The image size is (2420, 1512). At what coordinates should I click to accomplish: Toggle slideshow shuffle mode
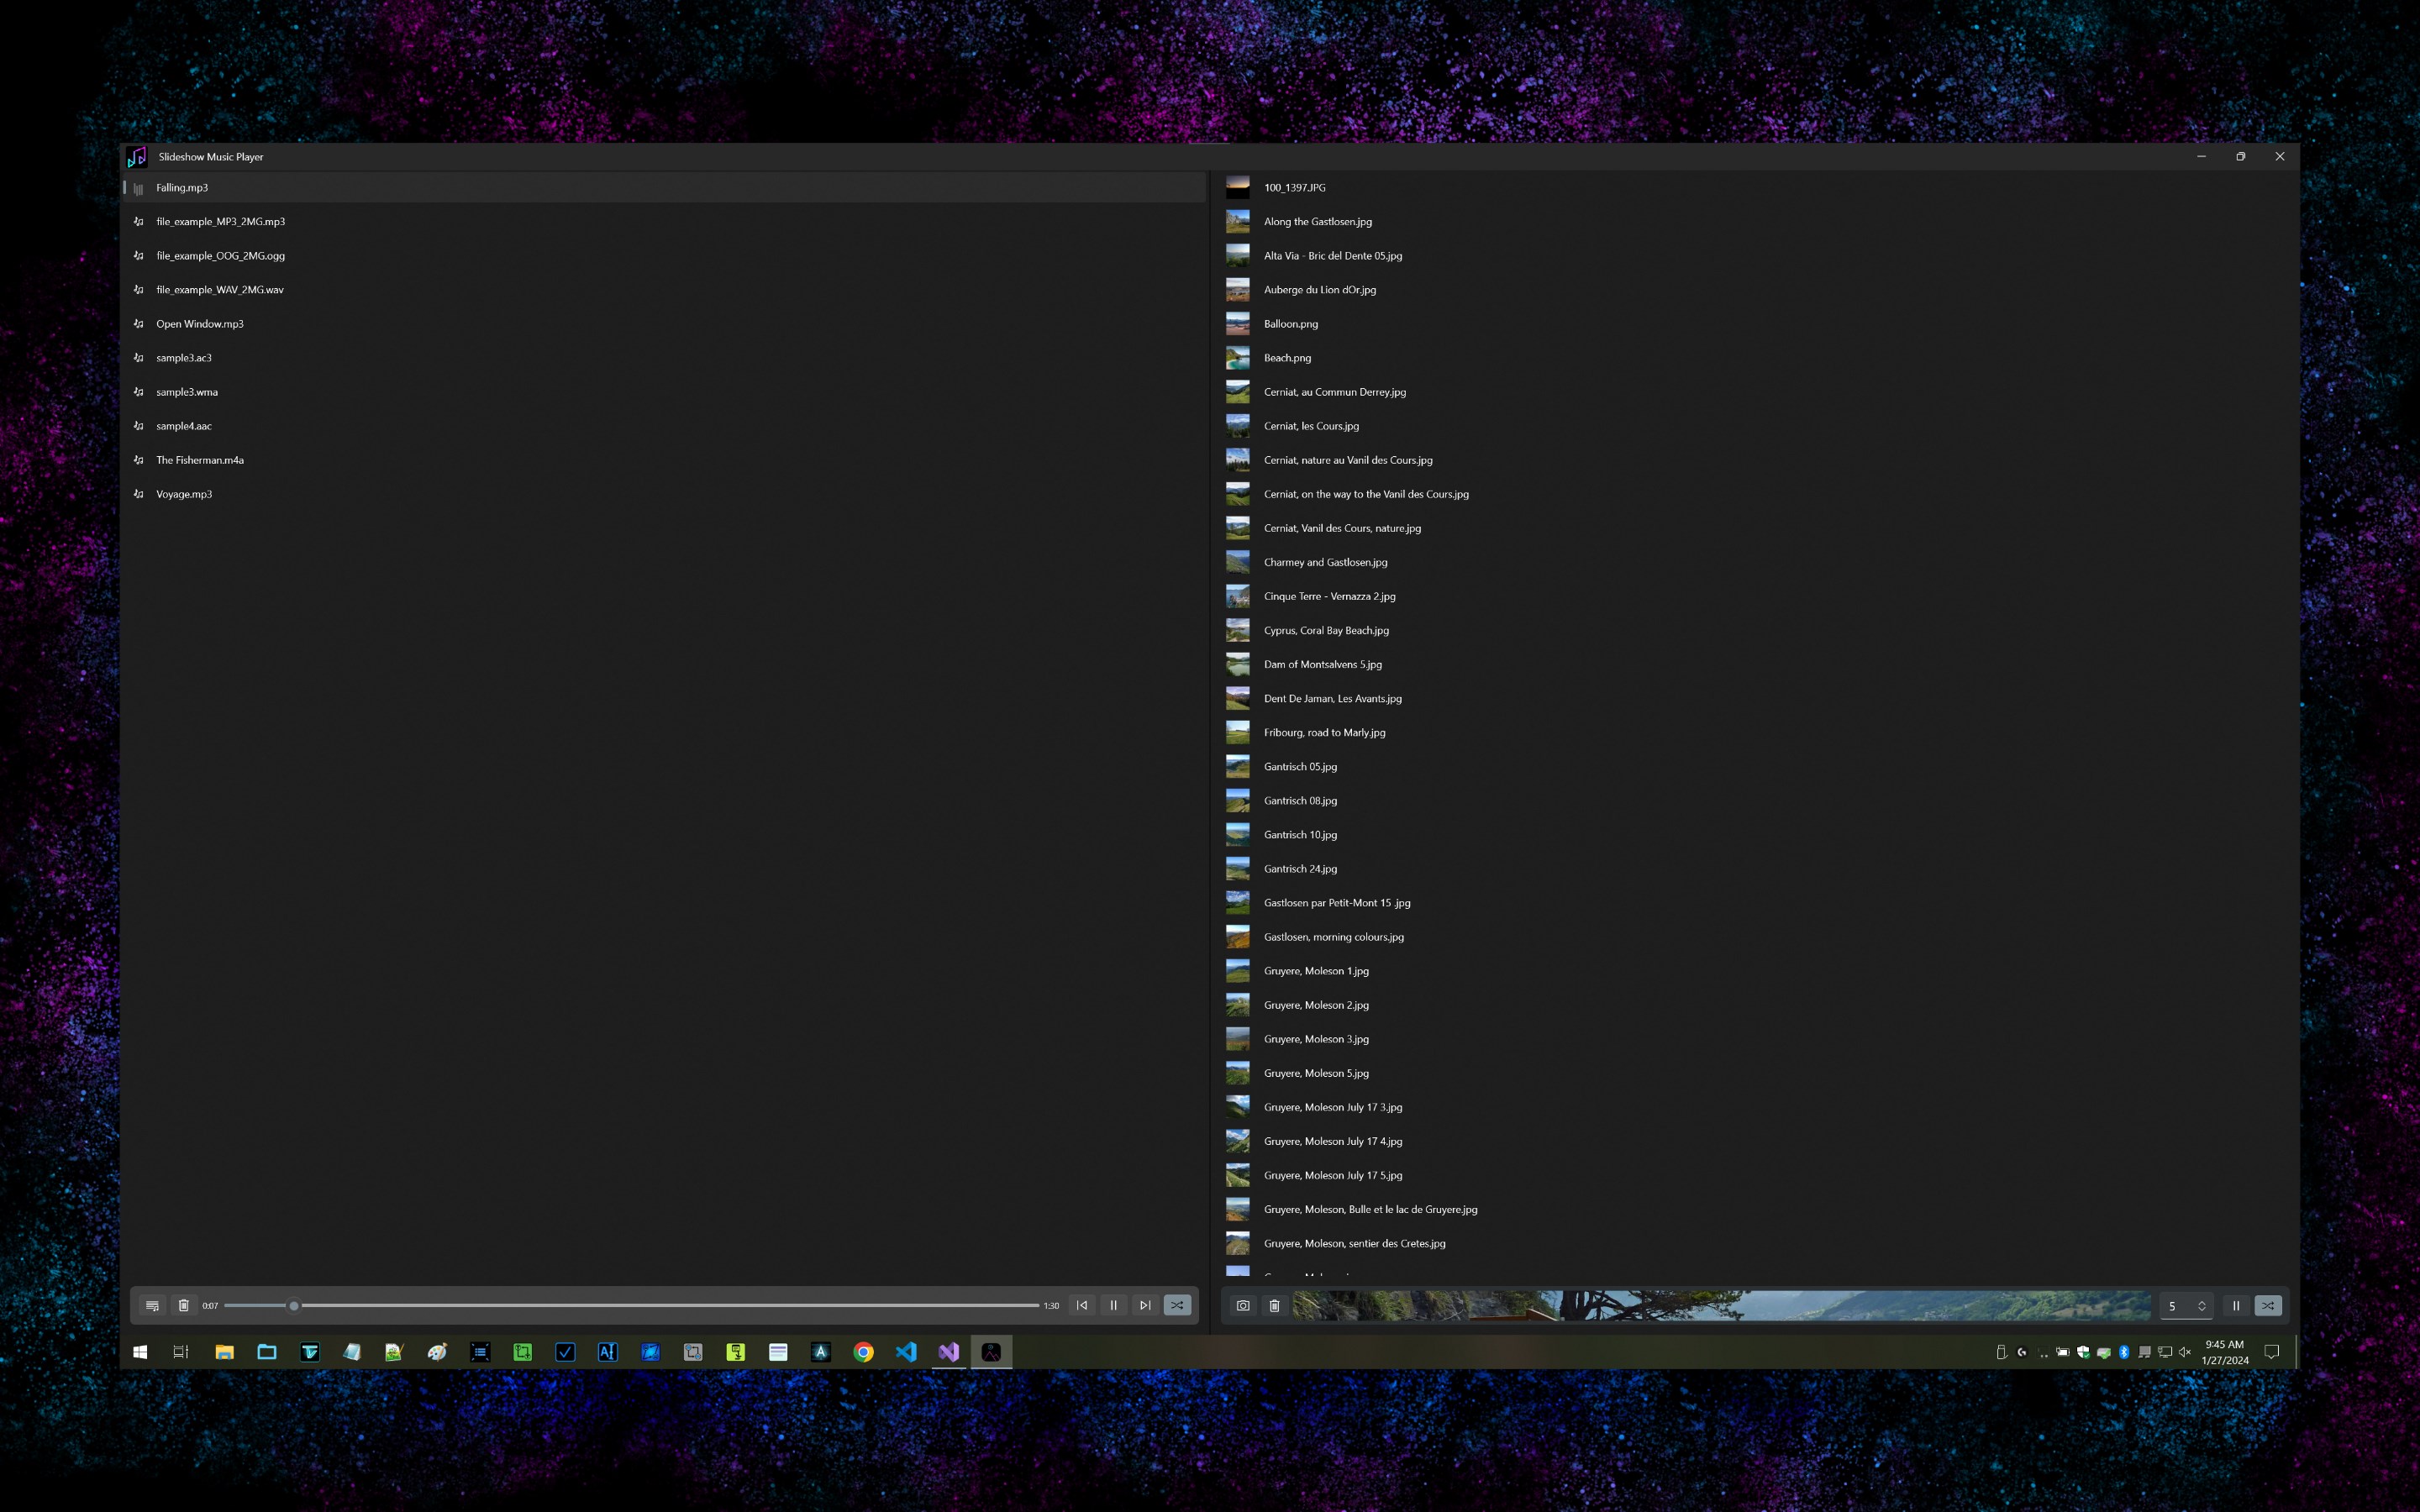[x=2268, y=1305]
